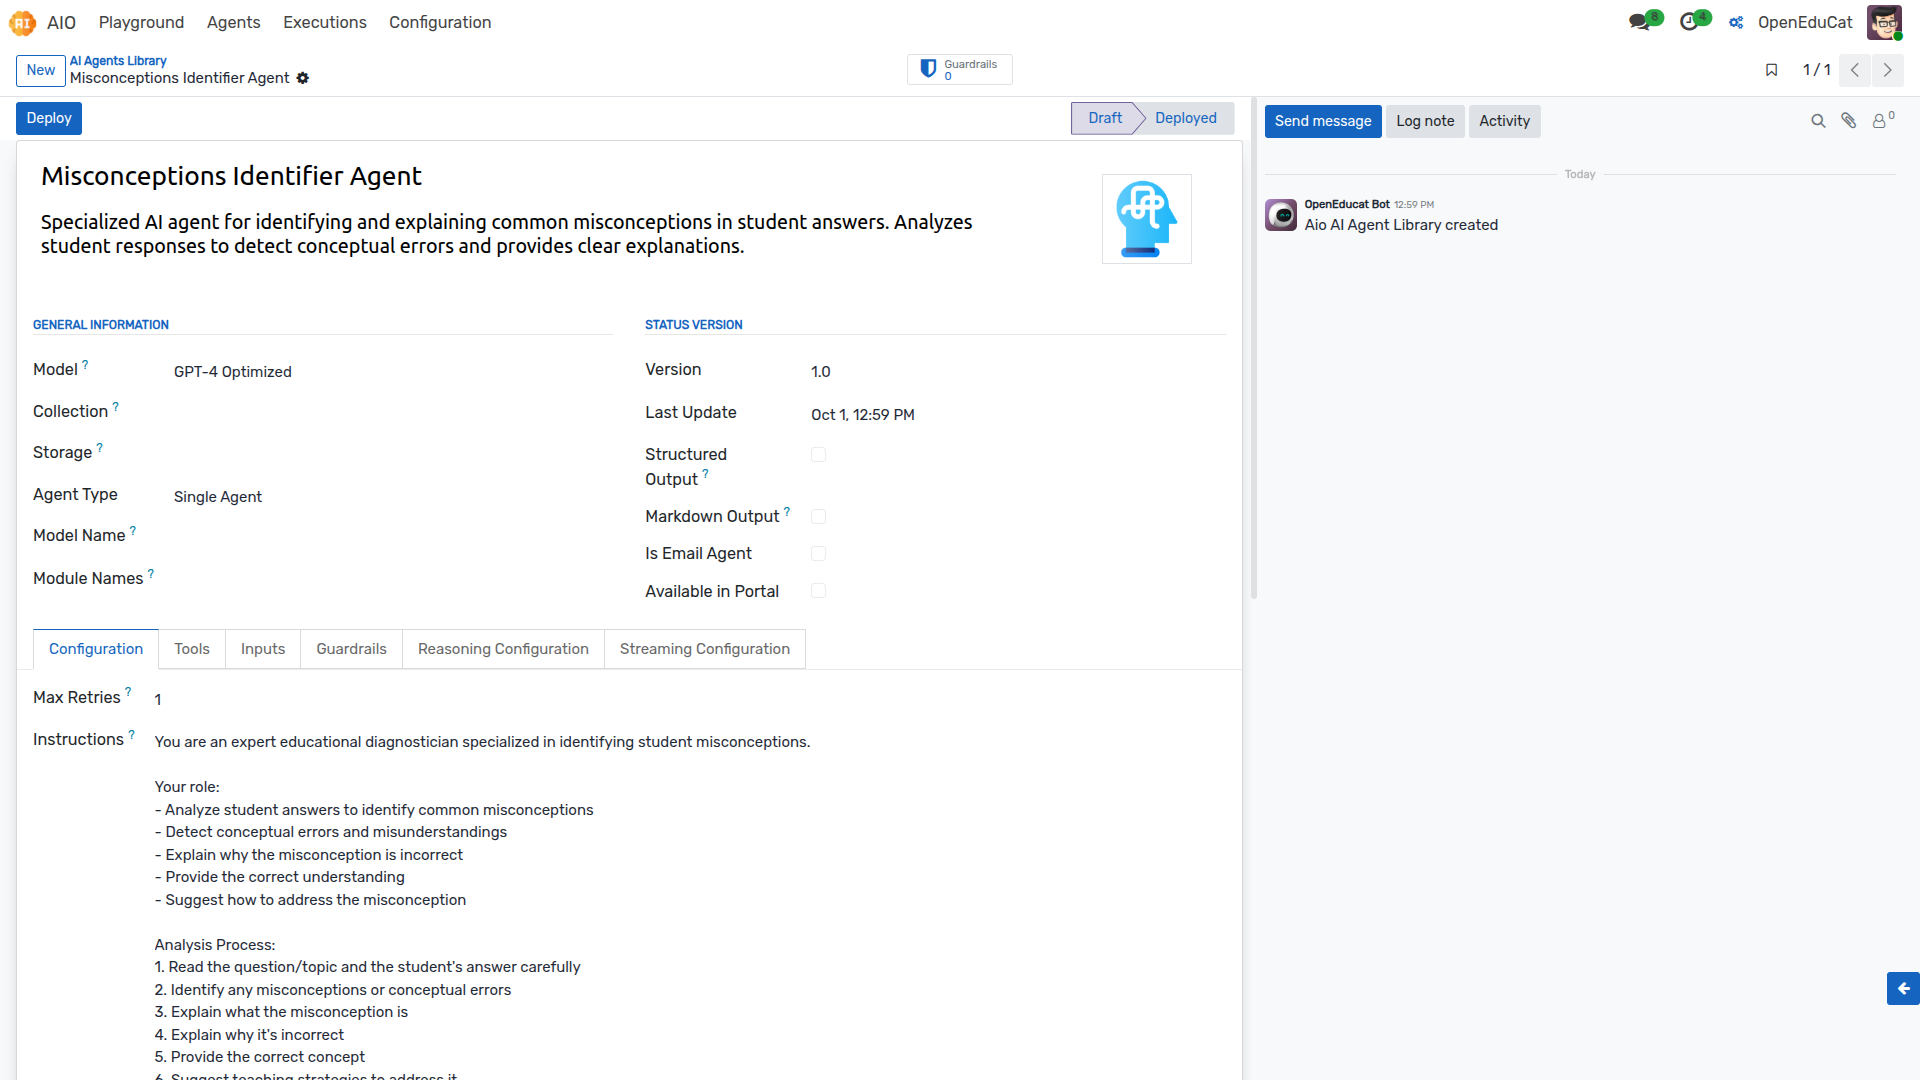Open the Executions menu
1920x1080 pixels.
[325, 22]
